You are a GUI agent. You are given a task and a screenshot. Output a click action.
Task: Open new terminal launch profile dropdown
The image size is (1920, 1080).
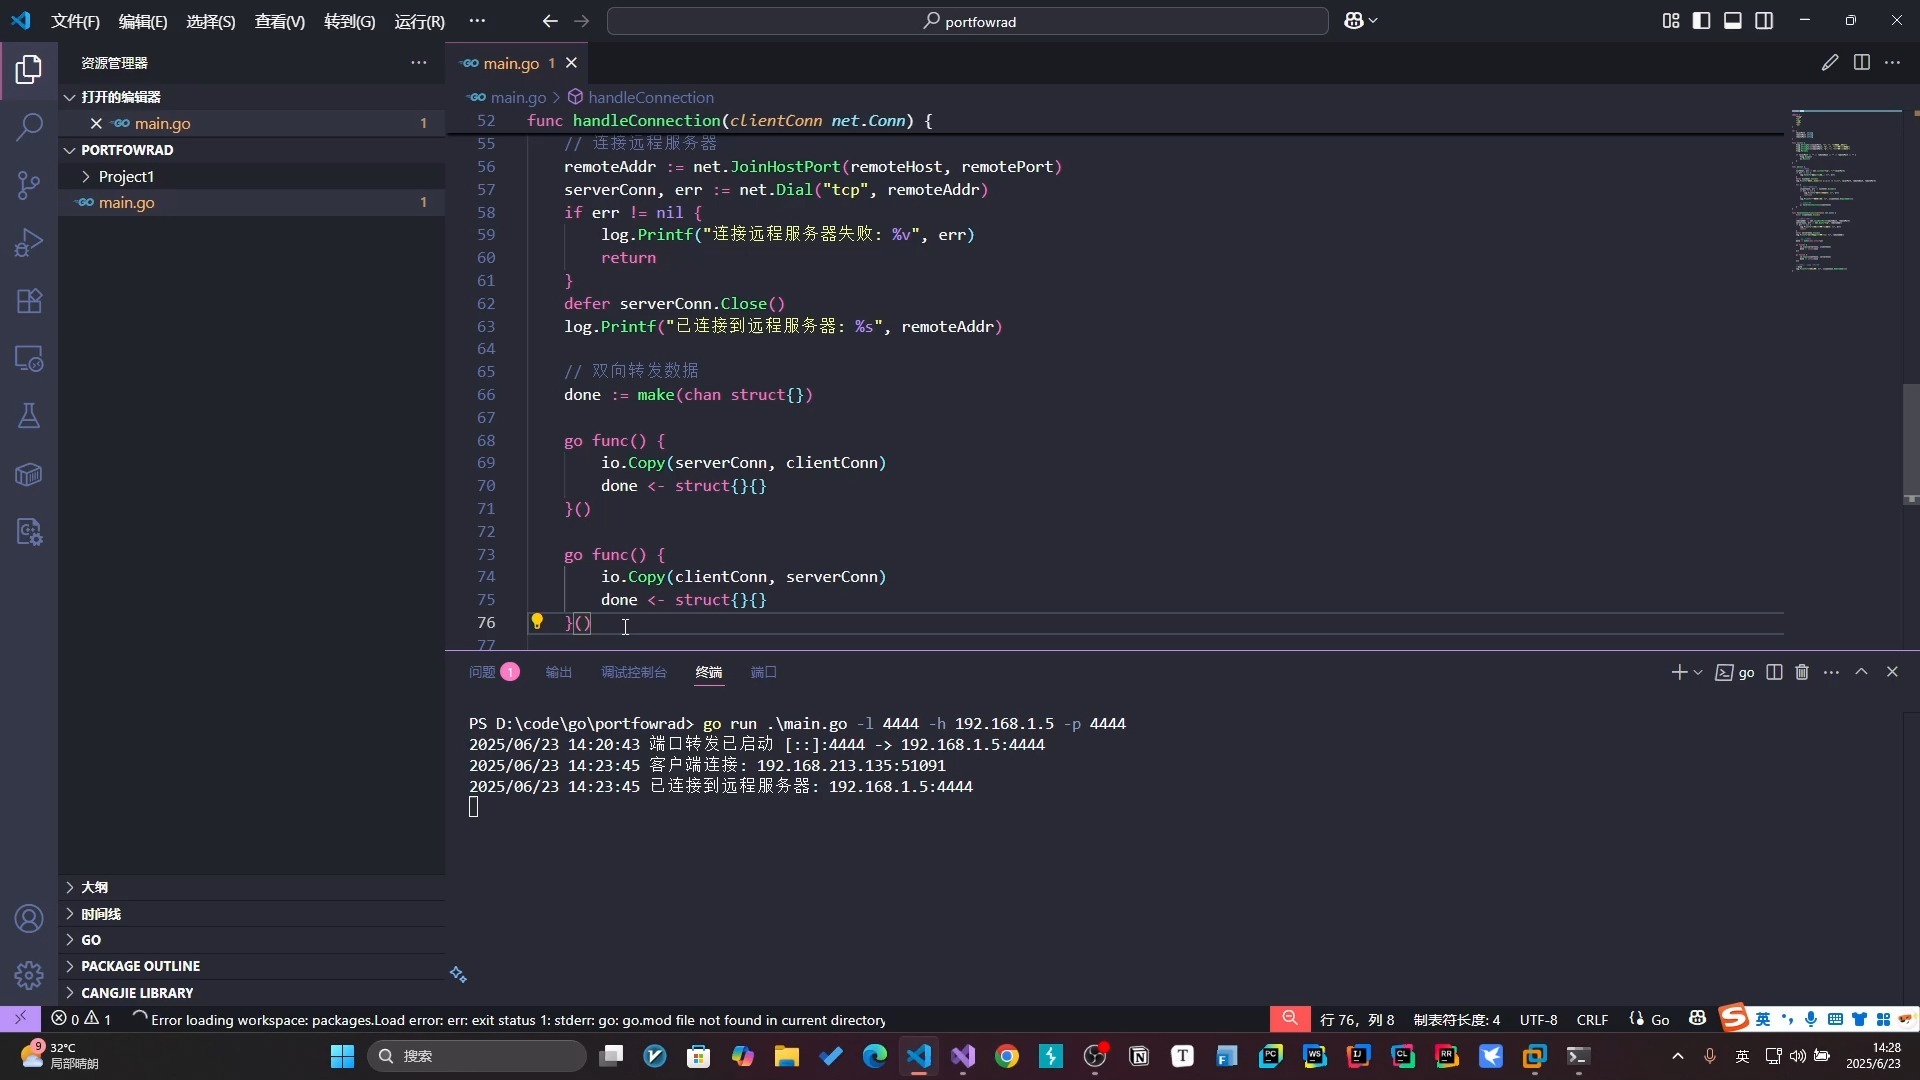click(1698, 672)
